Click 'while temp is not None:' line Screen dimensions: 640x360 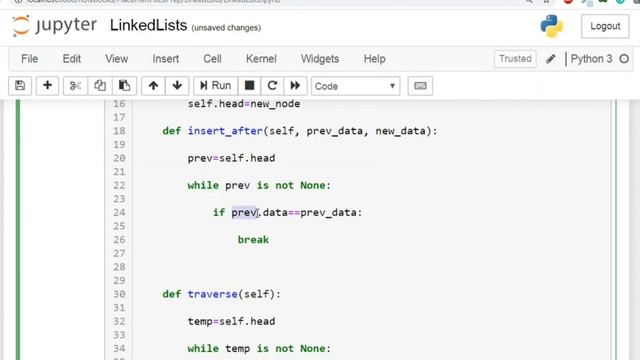pos(259,349)
